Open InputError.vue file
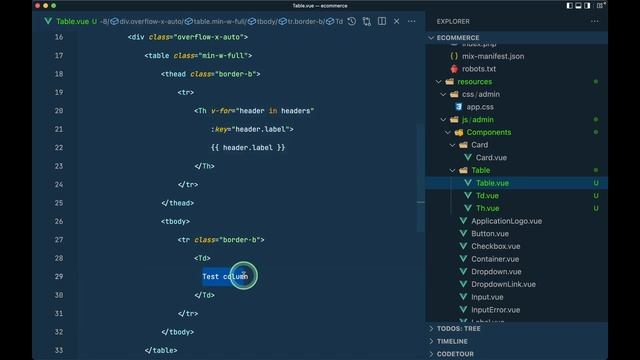640x360 pixels. pyautogui.click(x=496, y=310)
